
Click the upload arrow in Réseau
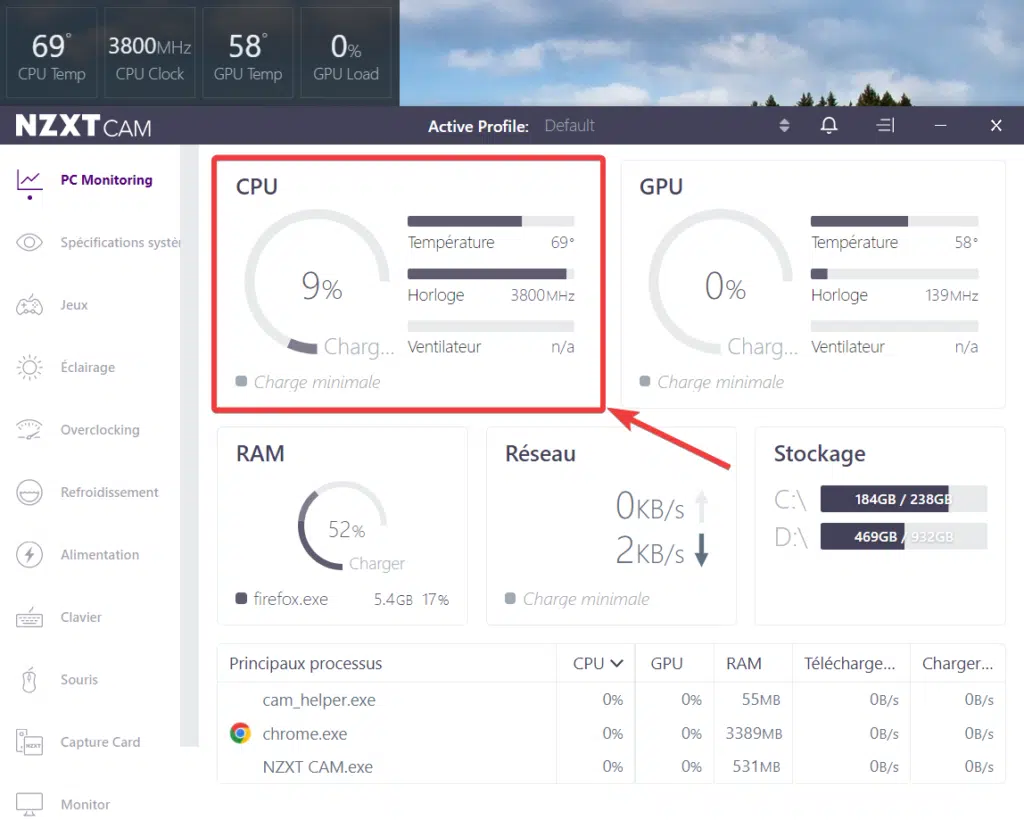[x=702, y=507]
